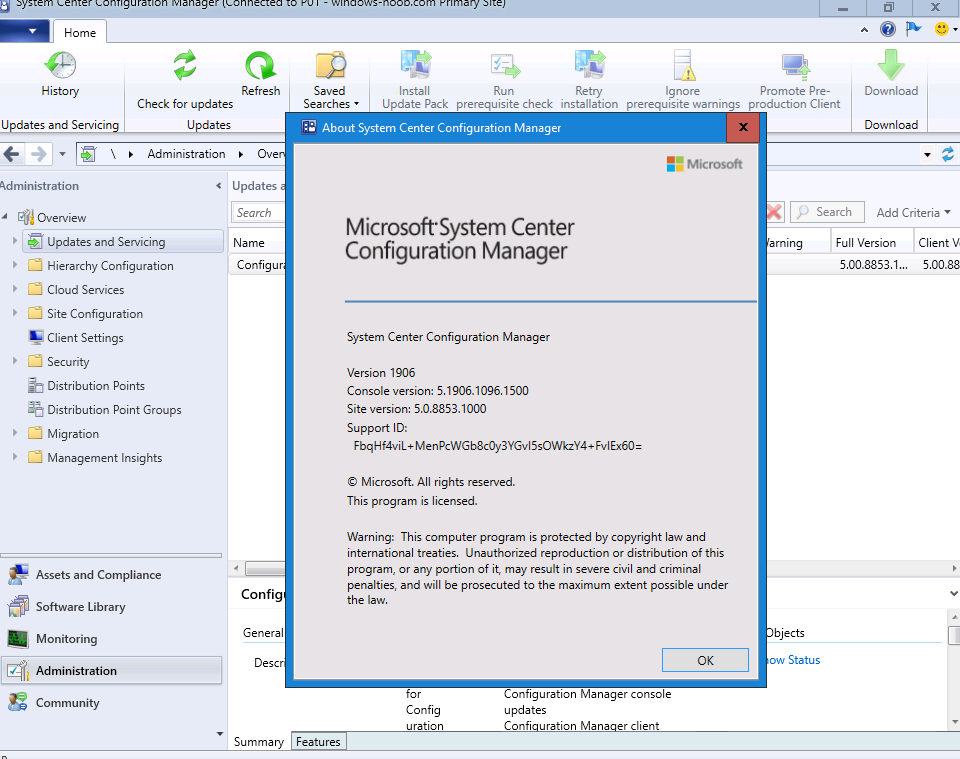Open the Help question mark icon
Screen dimensions: 960x759
(x=888, y=29)
